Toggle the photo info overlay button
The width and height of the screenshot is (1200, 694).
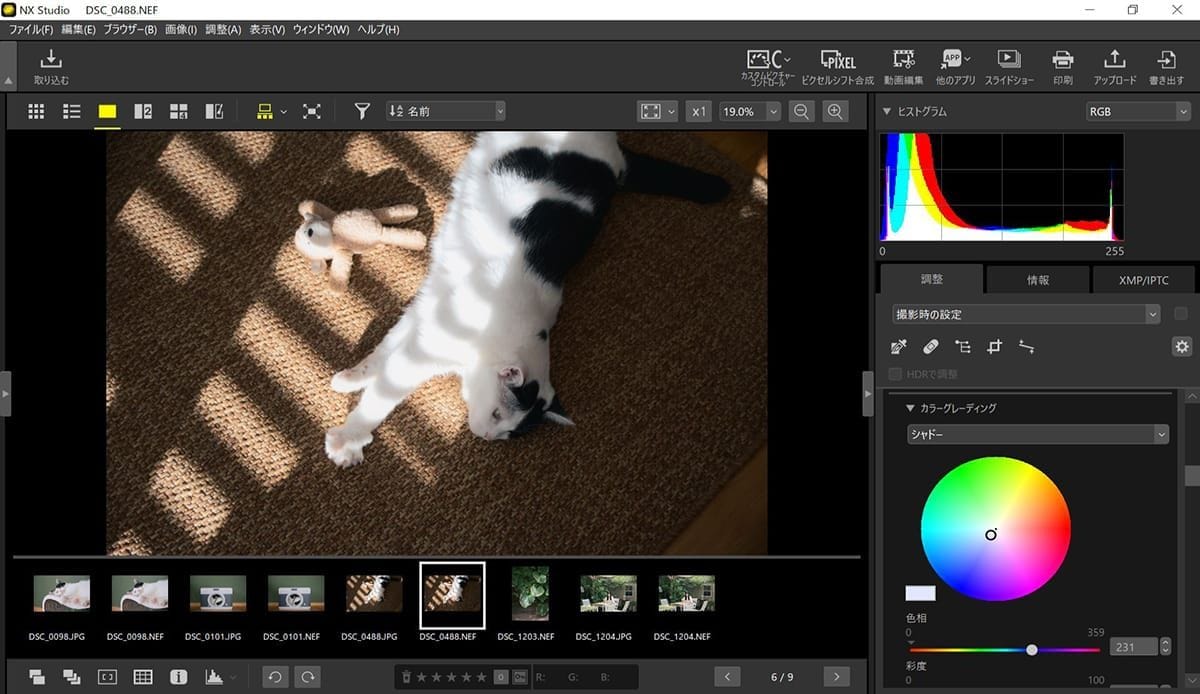pos(178,676)
